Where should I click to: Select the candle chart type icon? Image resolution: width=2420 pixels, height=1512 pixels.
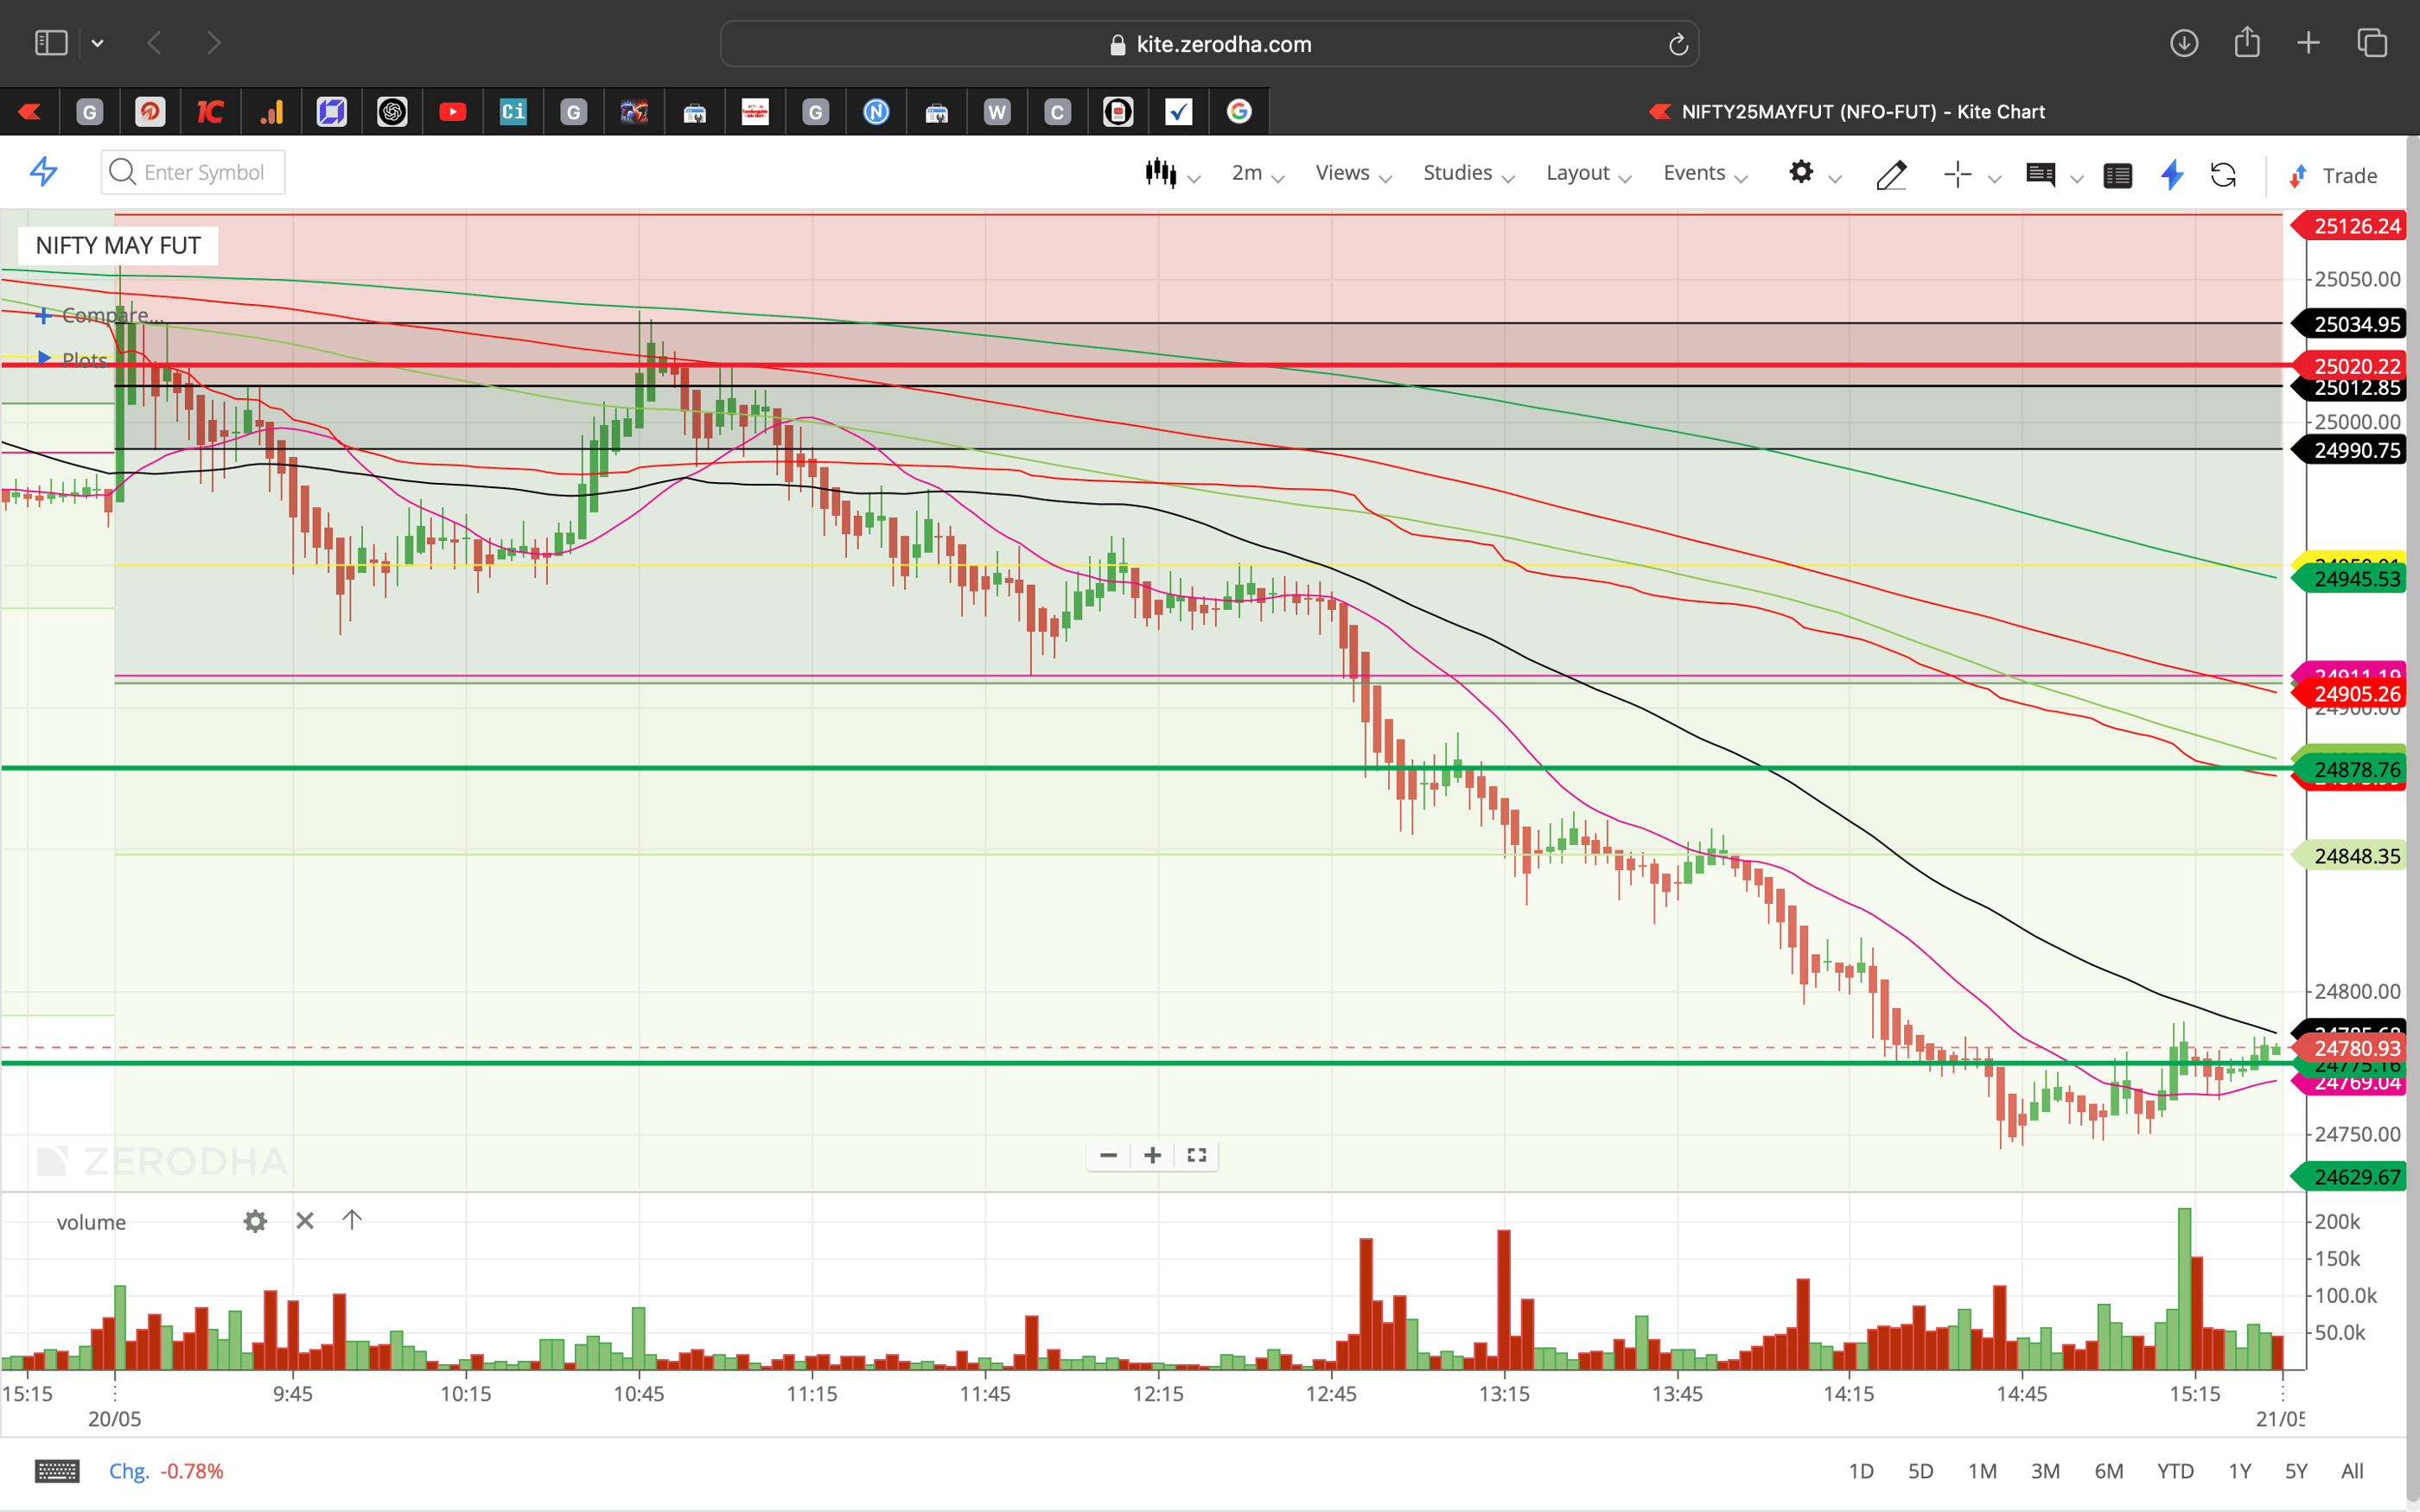(x=1160, y=172)
